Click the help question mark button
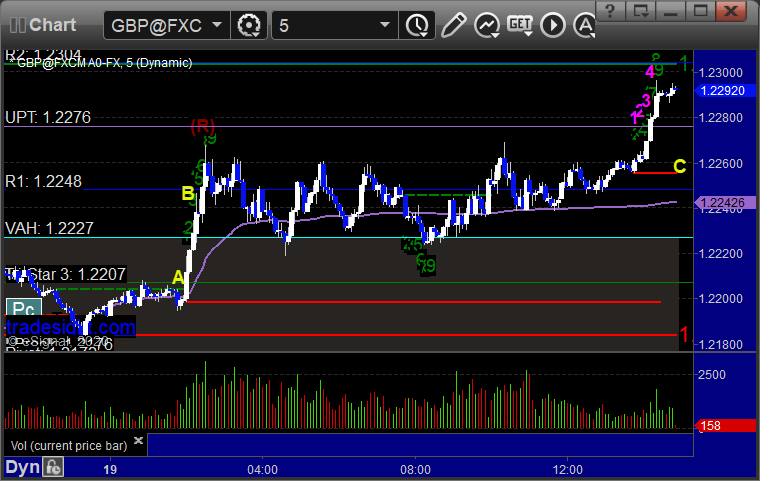The height and width of the screenshot is (481, 760). point(610,10)
